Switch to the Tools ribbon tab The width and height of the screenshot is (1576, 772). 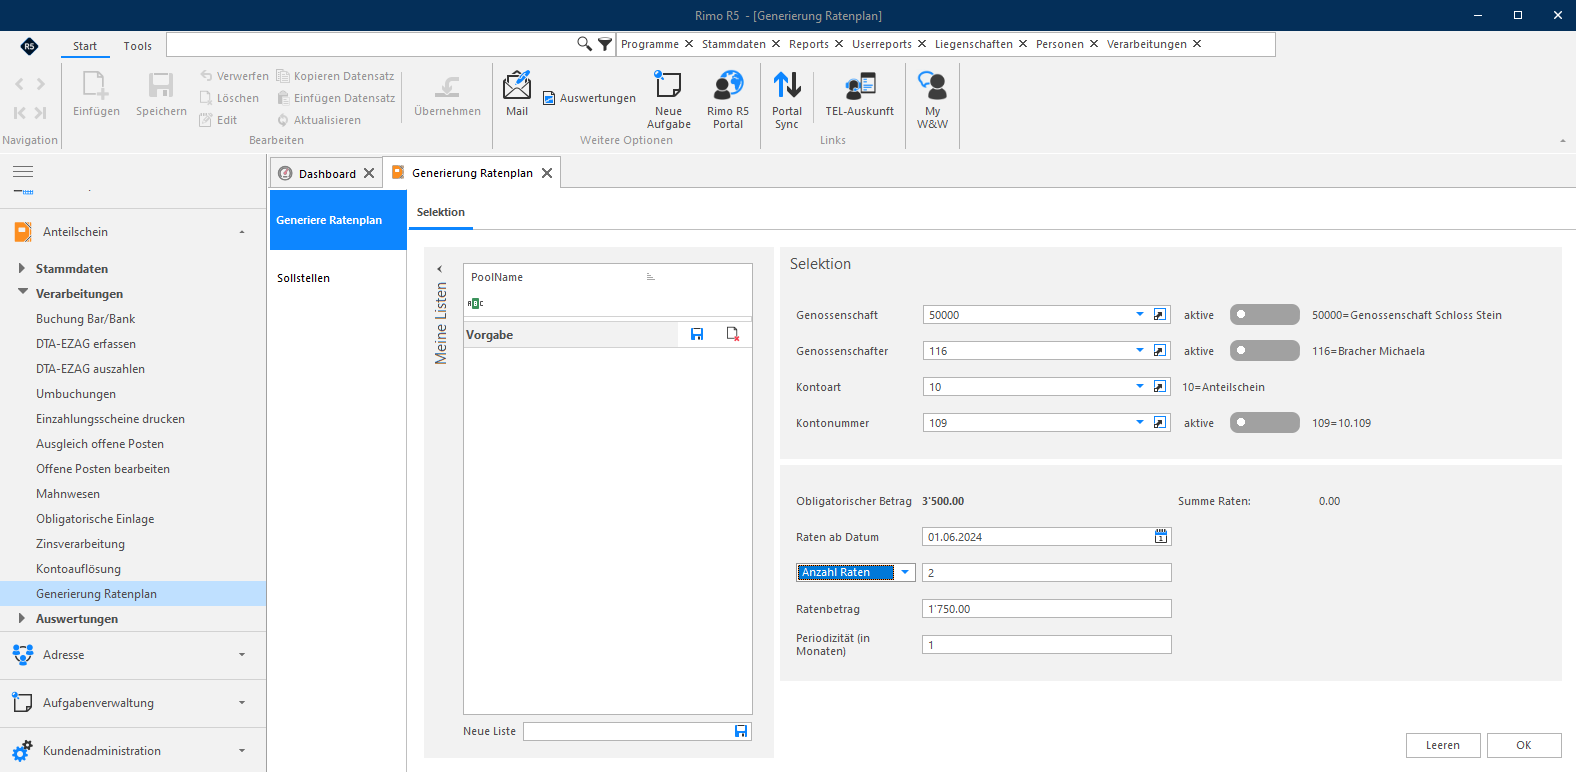[138, 46]
